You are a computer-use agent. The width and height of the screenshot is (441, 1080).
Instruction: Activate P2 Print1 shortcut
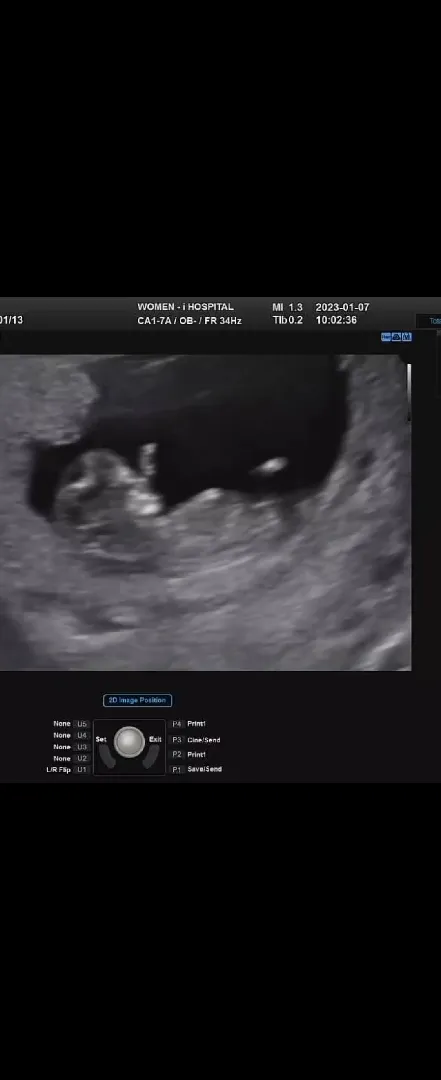click(x=189, y=755)
